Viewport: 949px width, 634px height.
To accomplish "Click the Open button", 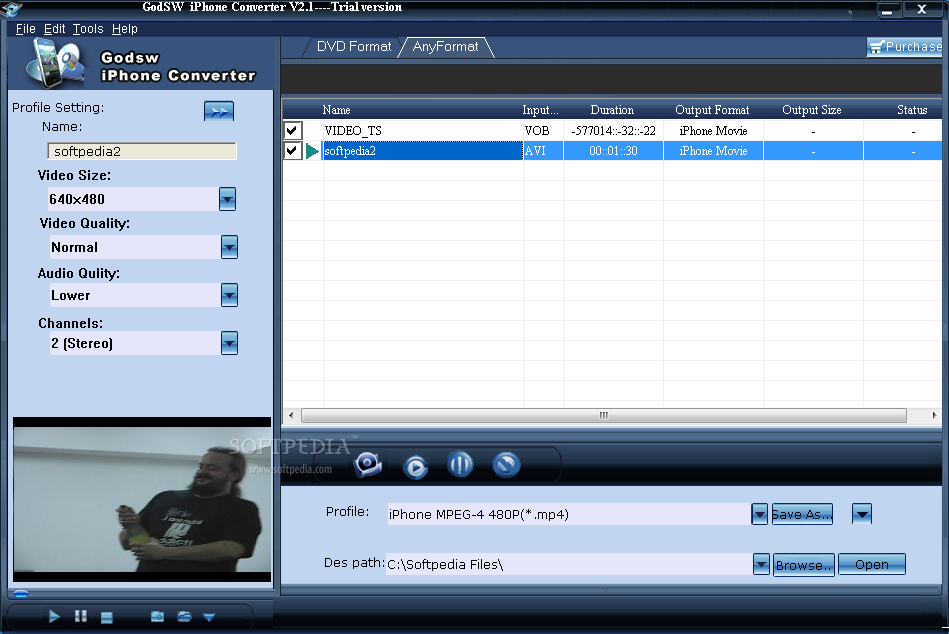I will (872, 564).
